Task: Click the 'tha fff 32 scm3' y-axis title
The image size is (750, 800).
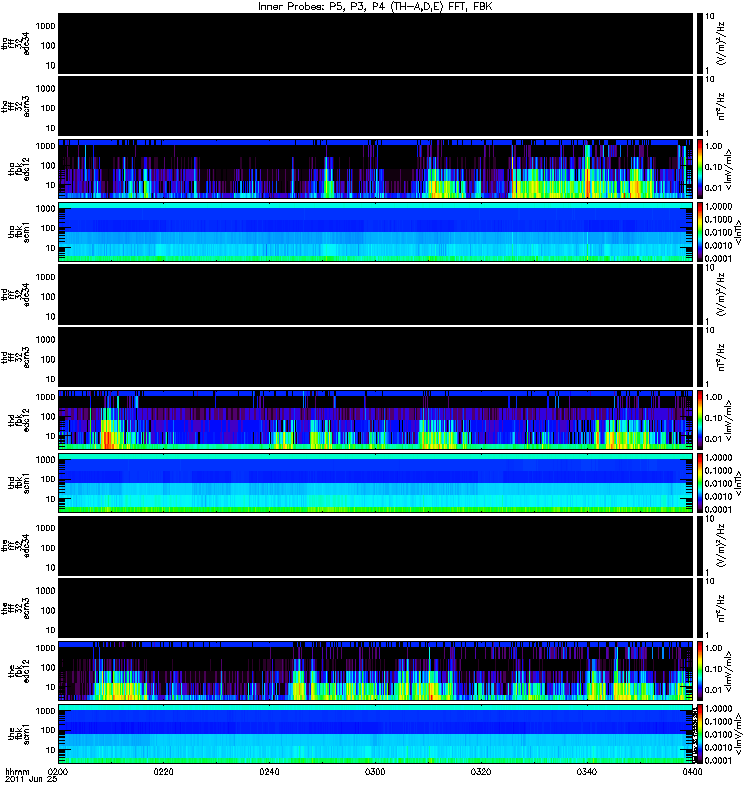Action: 16,106
